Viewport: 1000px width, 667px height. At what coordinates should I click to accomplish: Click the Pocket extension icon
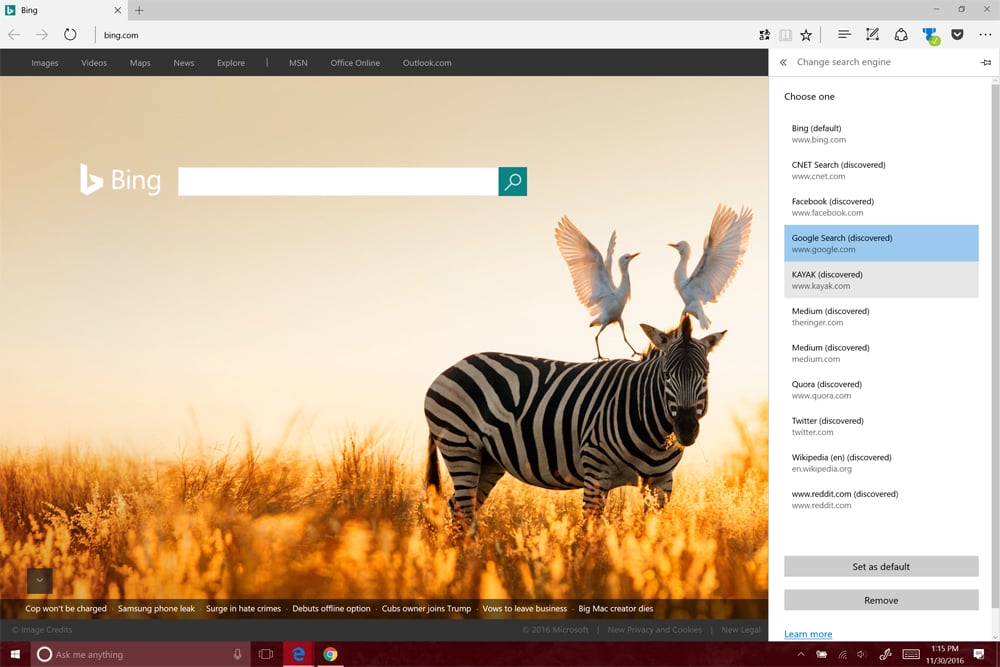point(957,34)
